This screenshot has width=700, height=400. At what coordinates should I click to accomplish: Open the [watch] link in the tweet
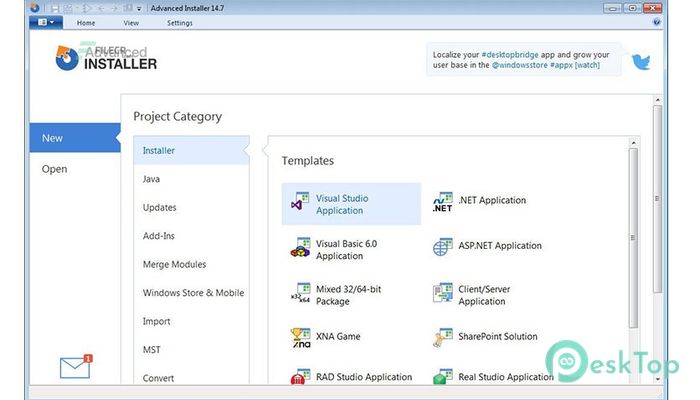[587, 65]
